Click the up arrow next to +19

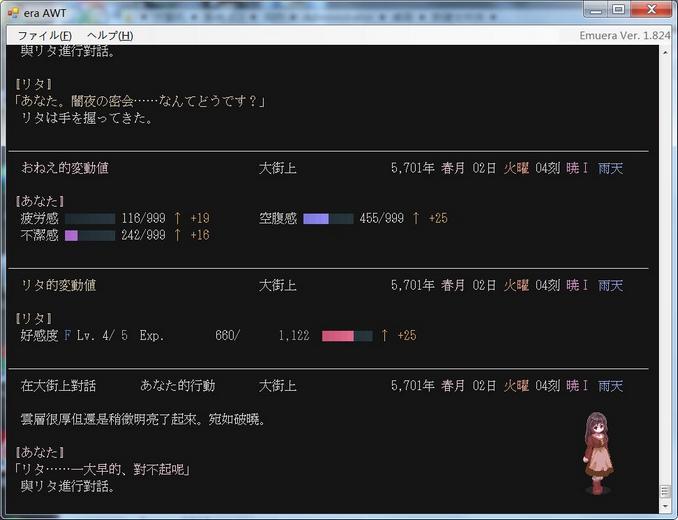(177, 218)
